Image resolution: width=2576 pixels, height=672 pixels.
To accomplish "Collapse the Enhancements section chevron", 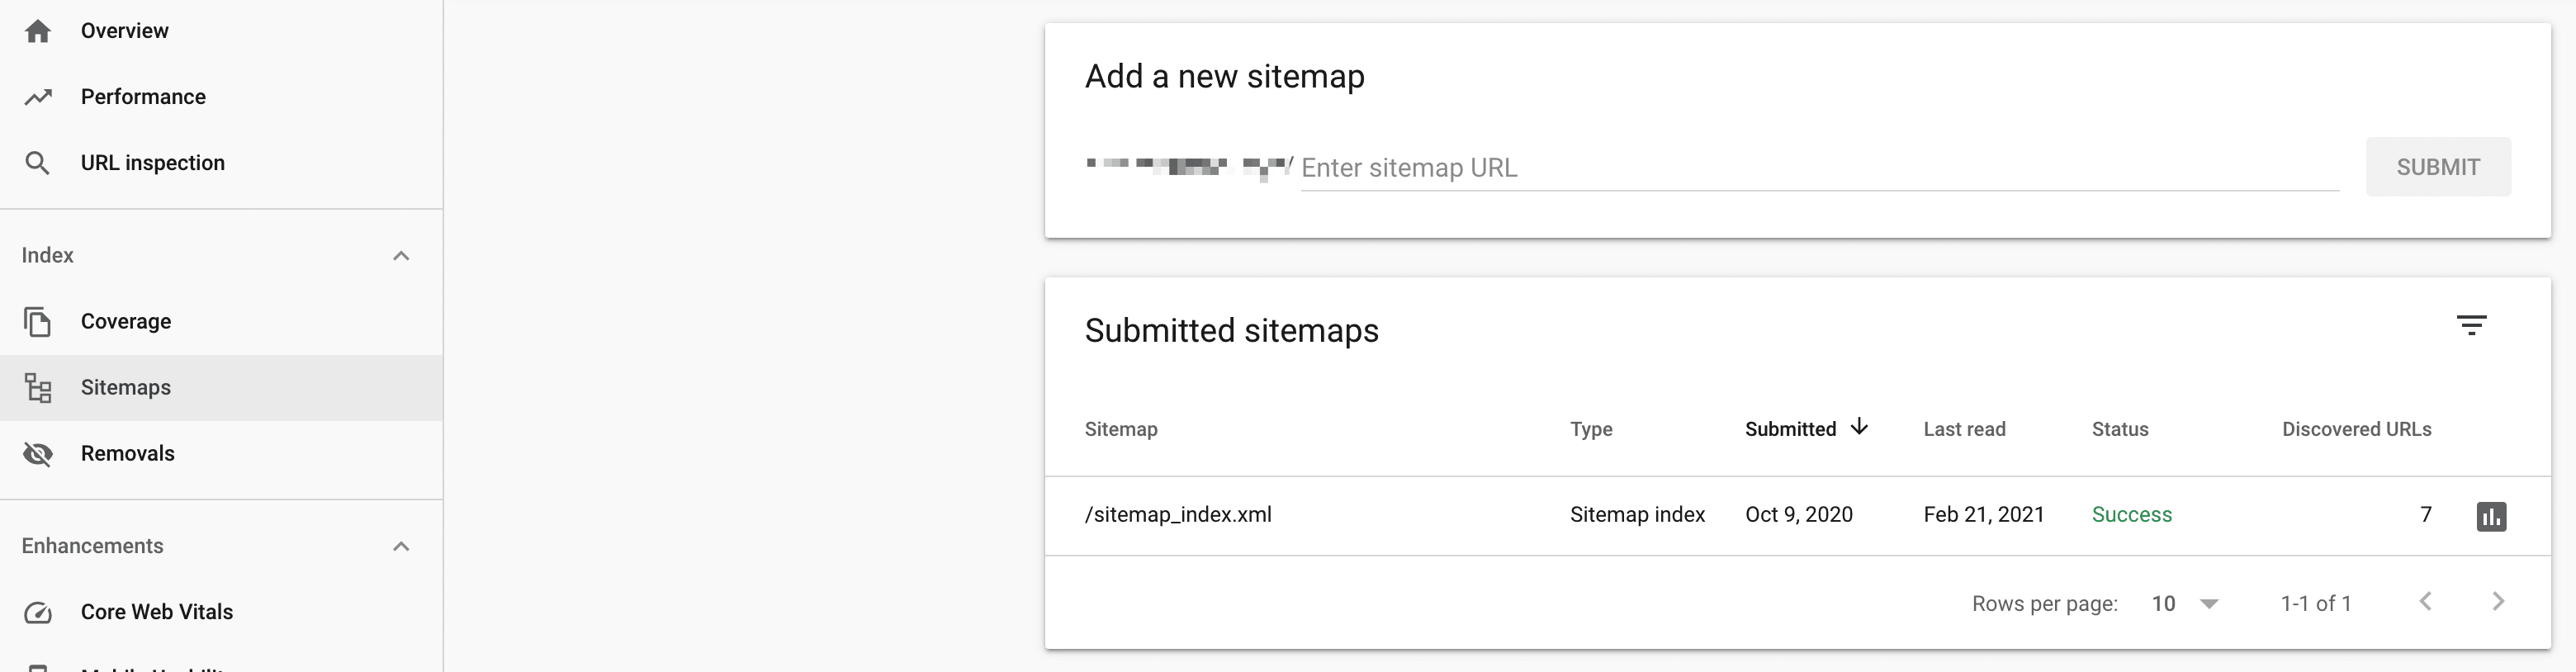I will 401,546.
